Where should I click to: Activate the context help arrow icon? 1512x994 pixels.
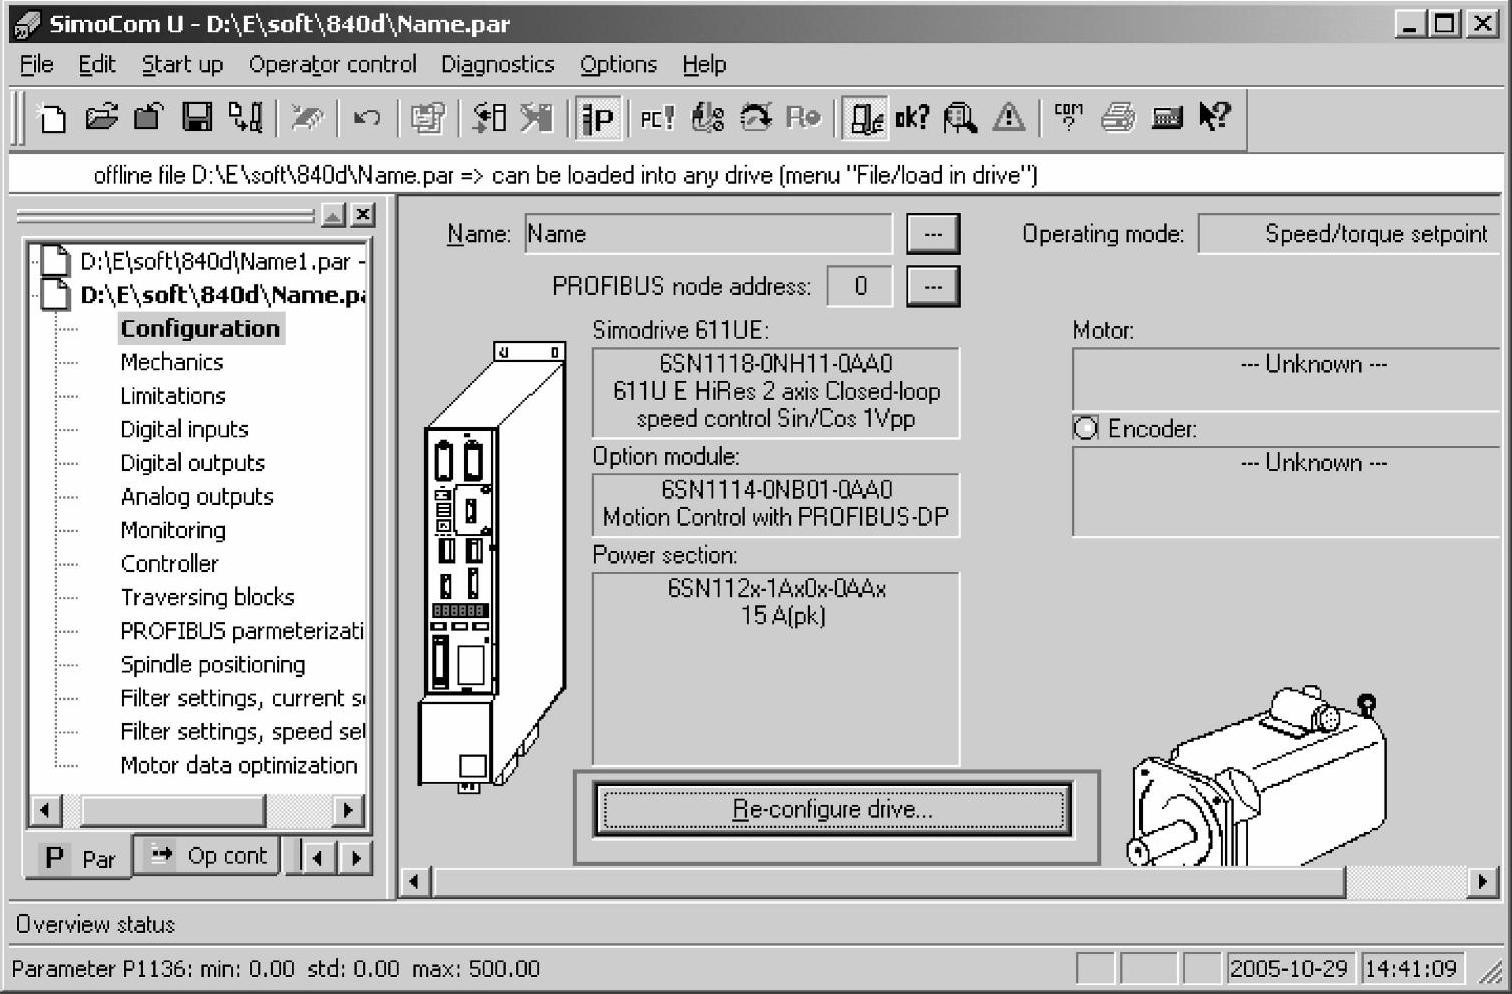pos(1215,118)
